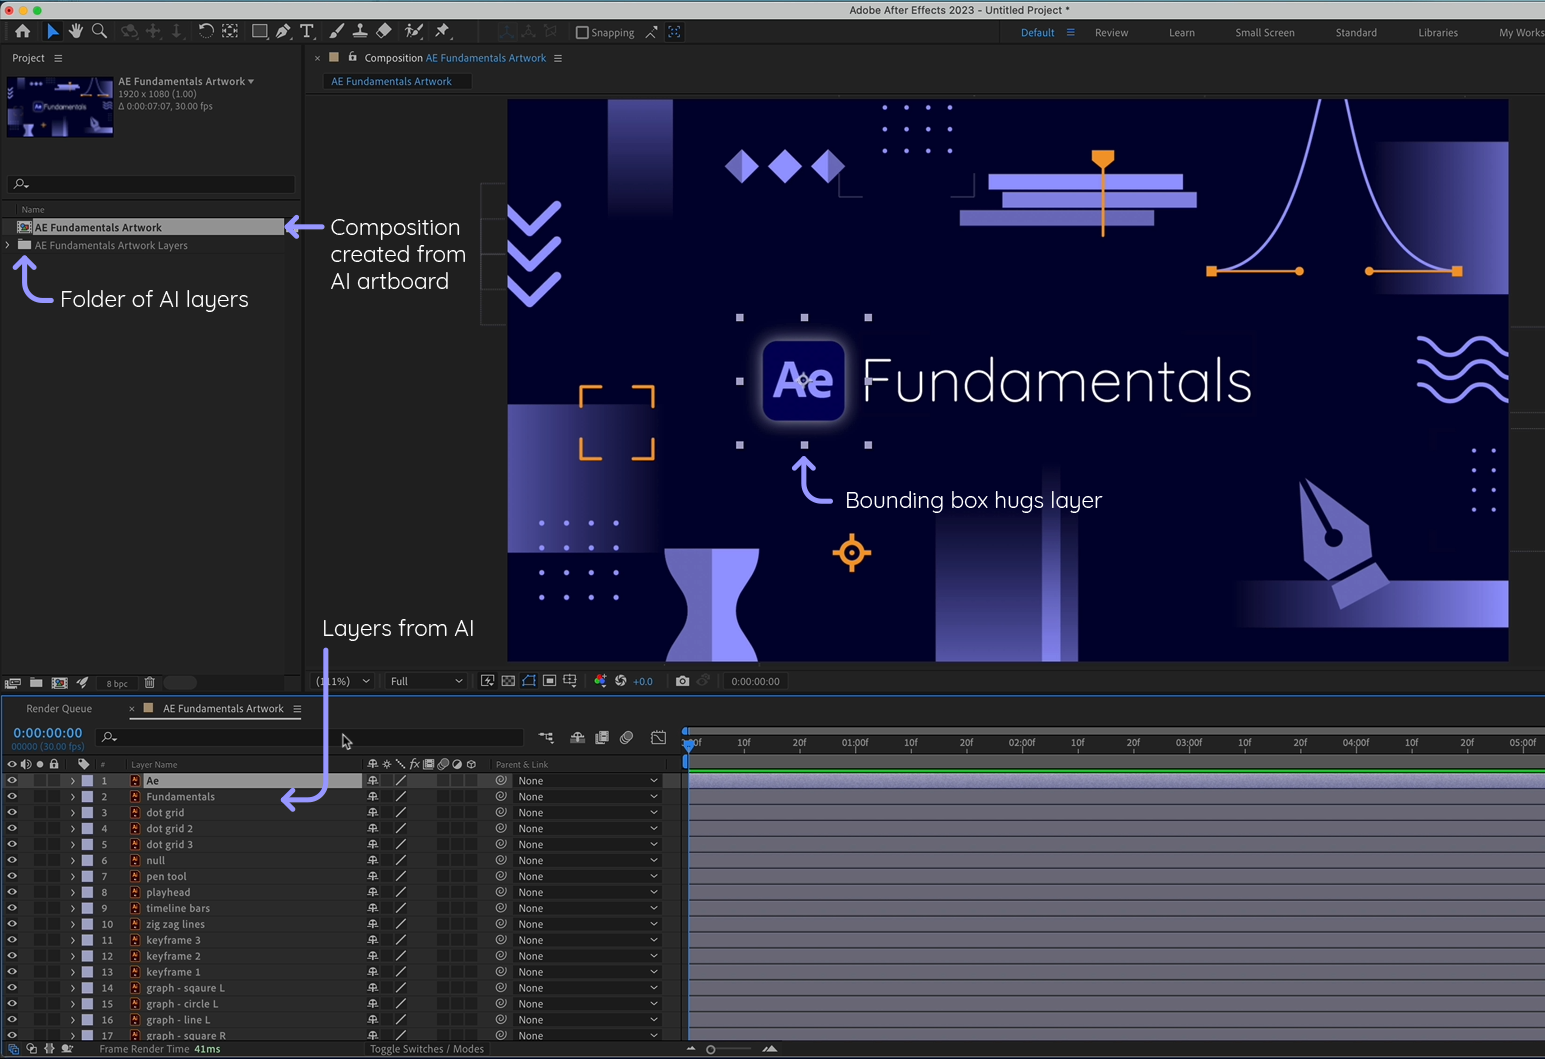The width and height of the screenshot is (1545, 1059).
Task: Open the magnification ratio dropdown
Action: tap(343, 681)
